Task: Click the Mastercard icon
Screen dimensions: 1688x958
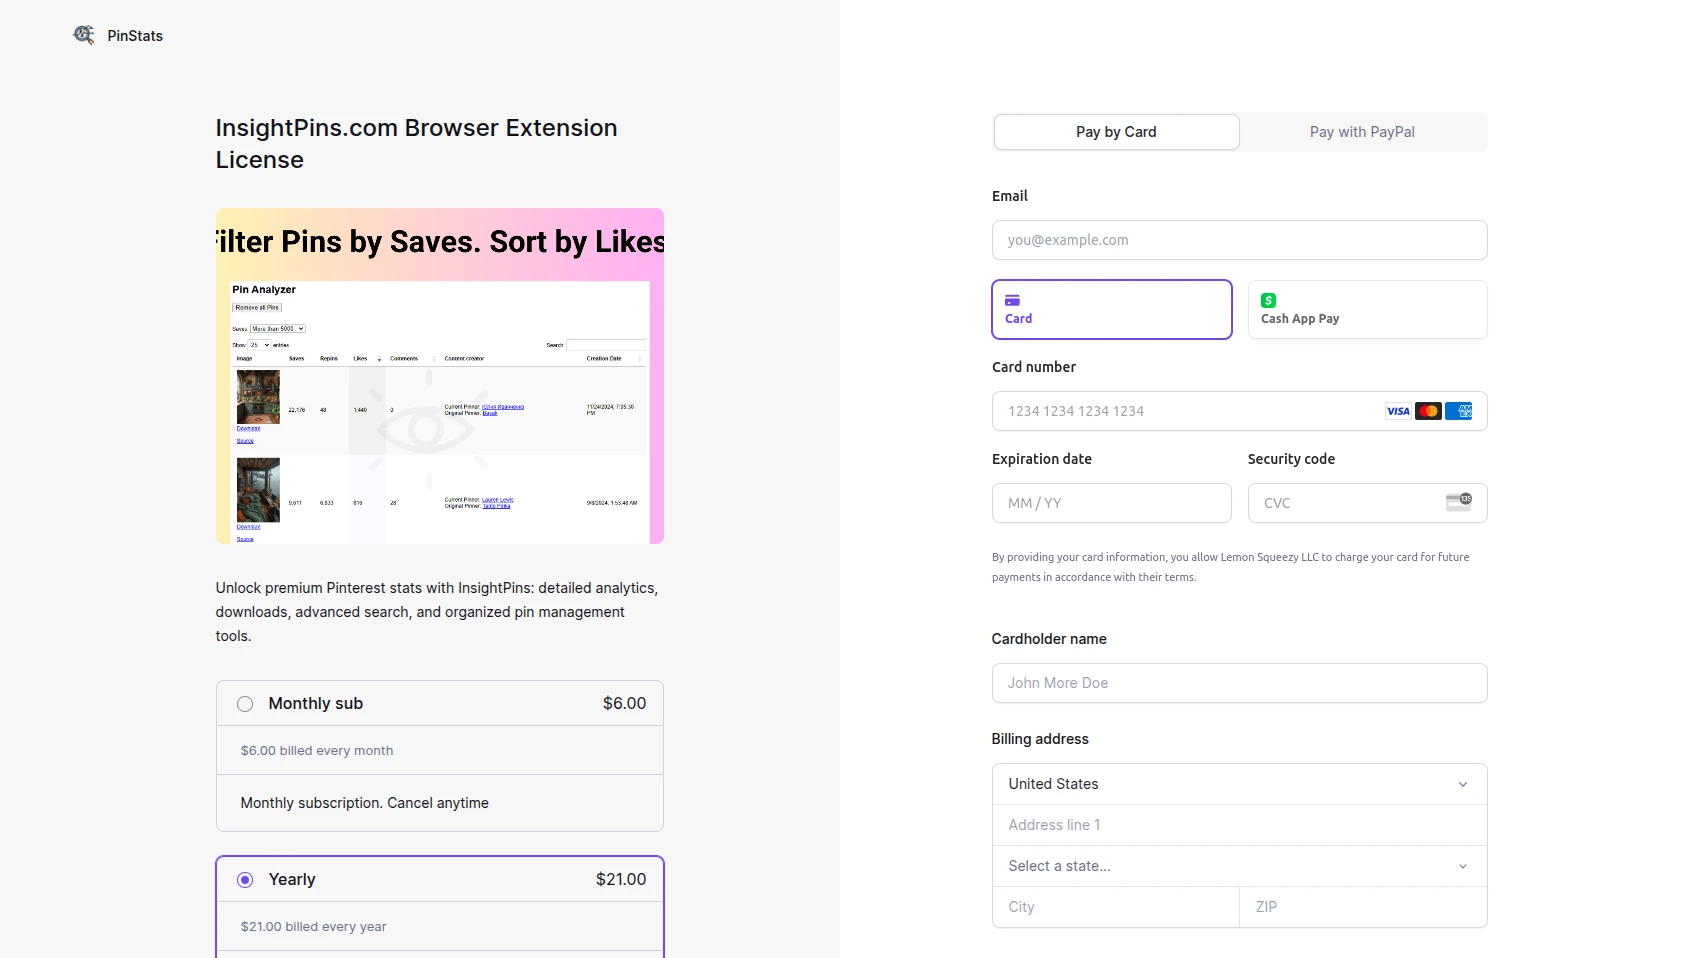Action: coord(1428,411)
